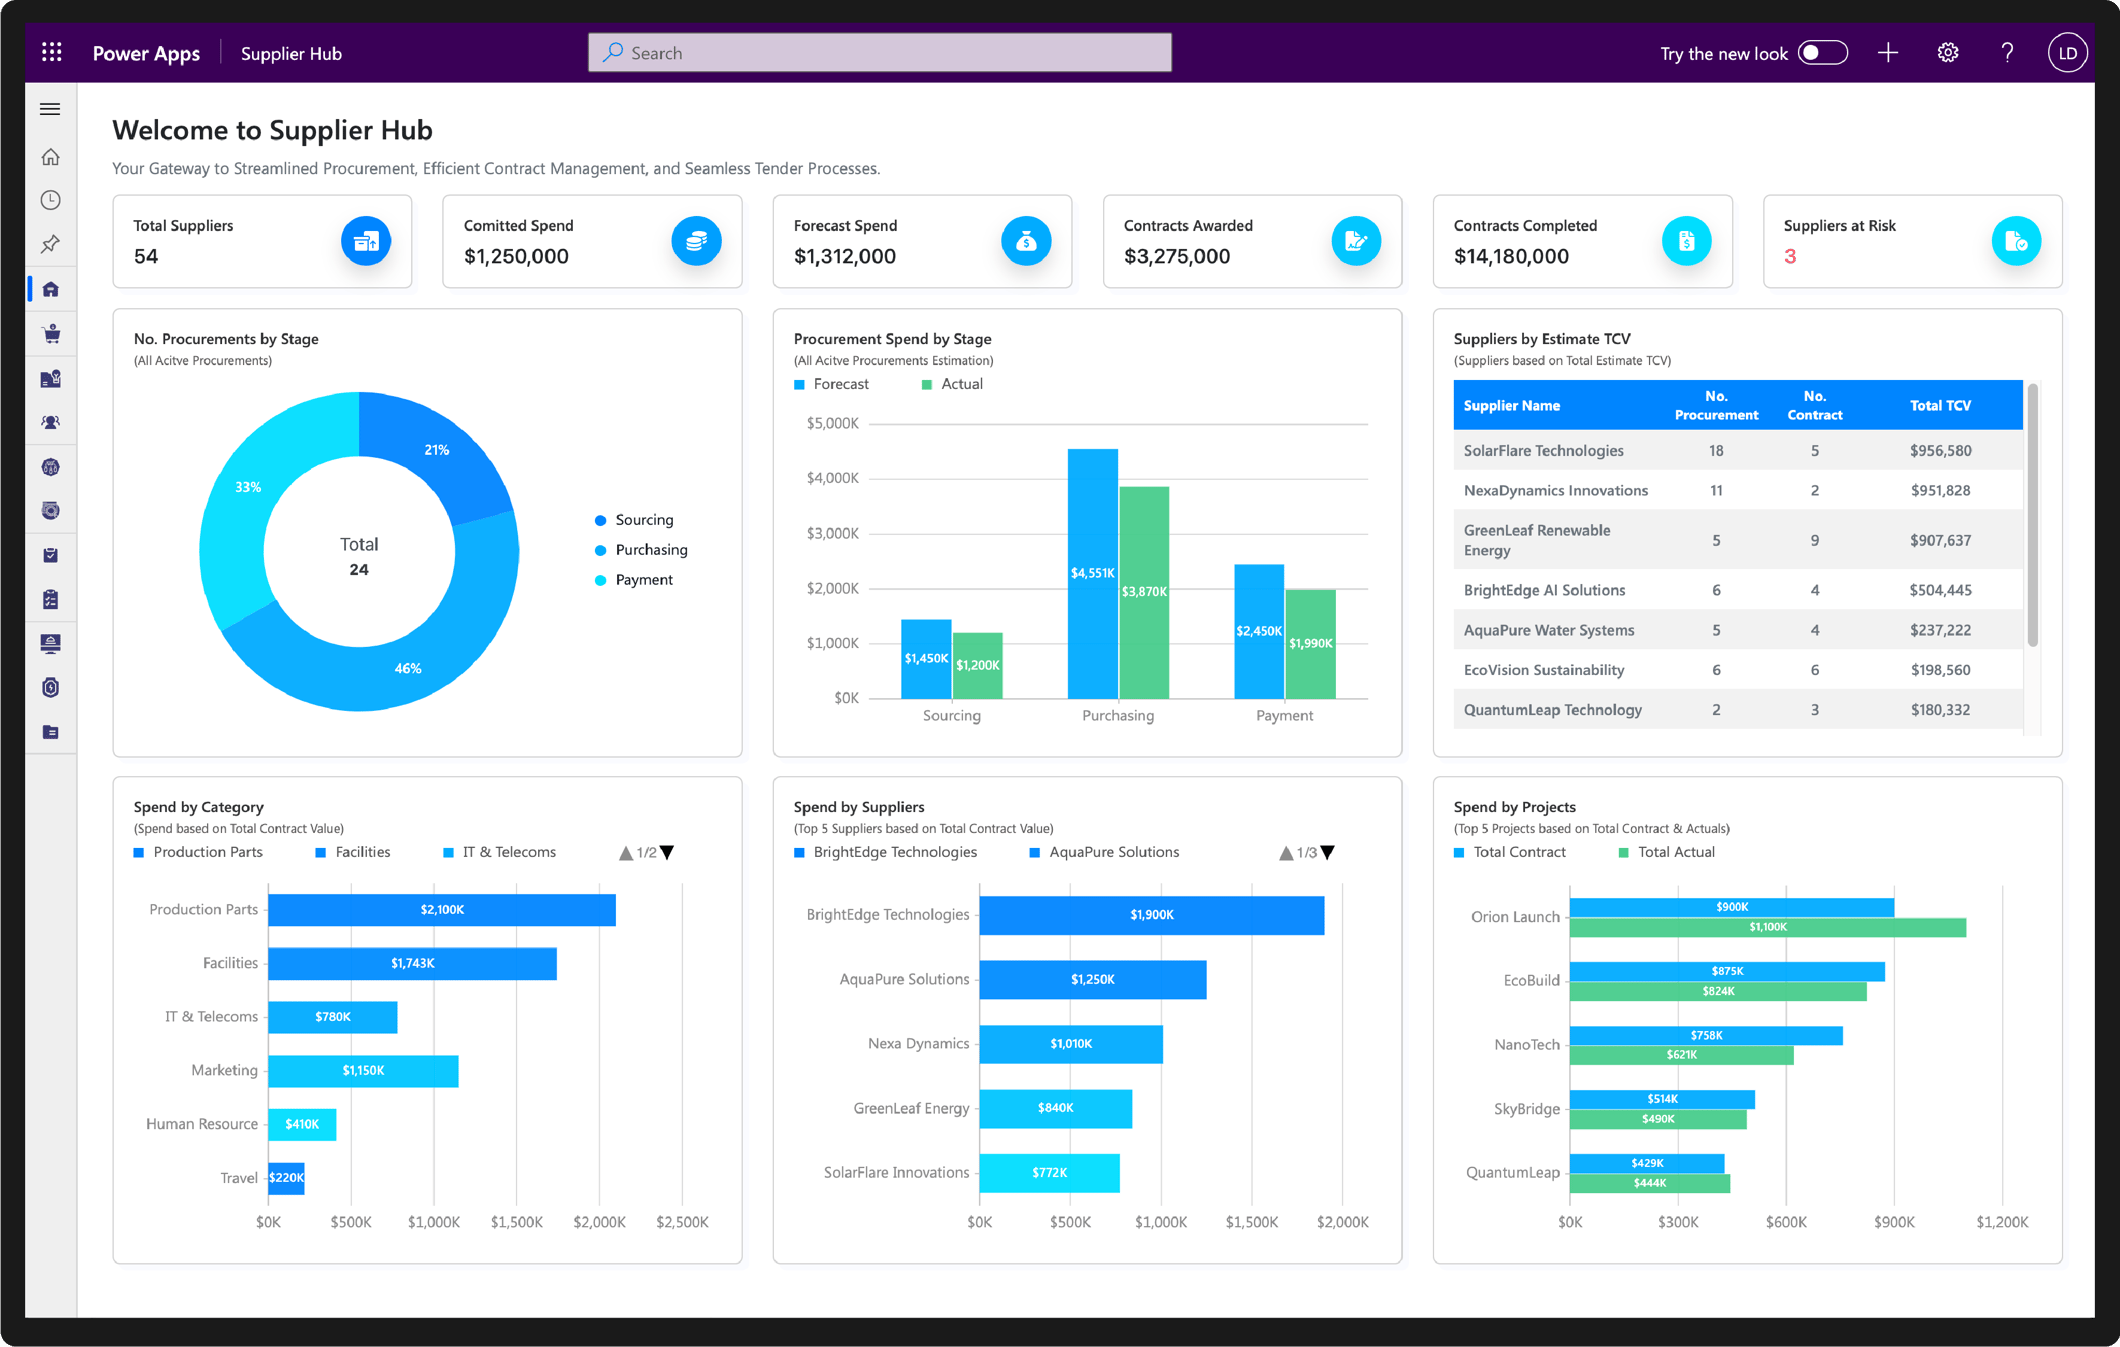Expand the hamburger navigation menu
The height and width of the screenshot is (1347, 2120).
click(x=50, y=109)
